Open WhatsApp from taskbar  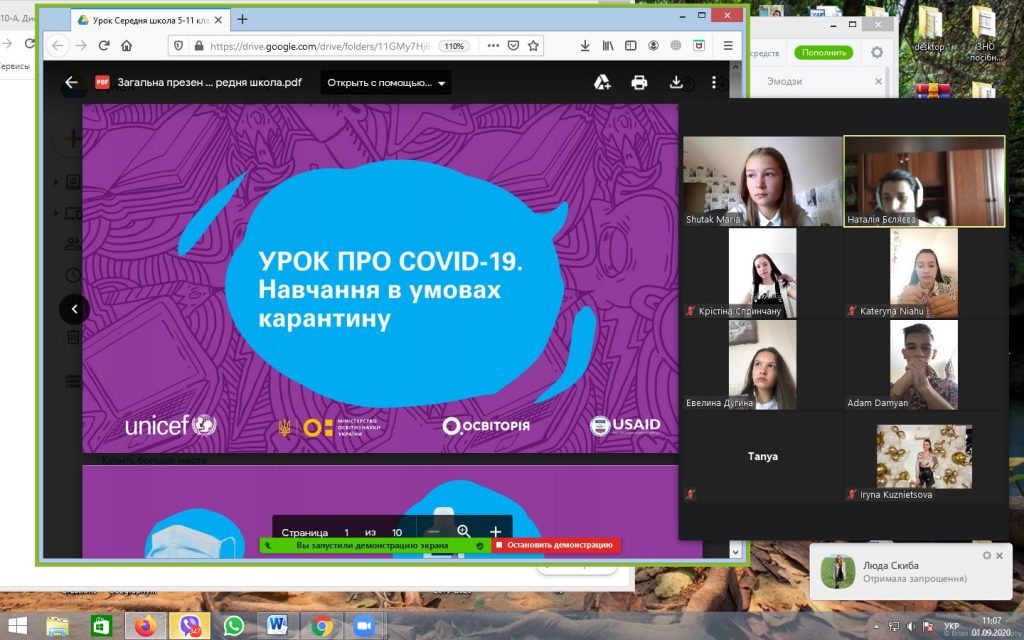[233, 626]
